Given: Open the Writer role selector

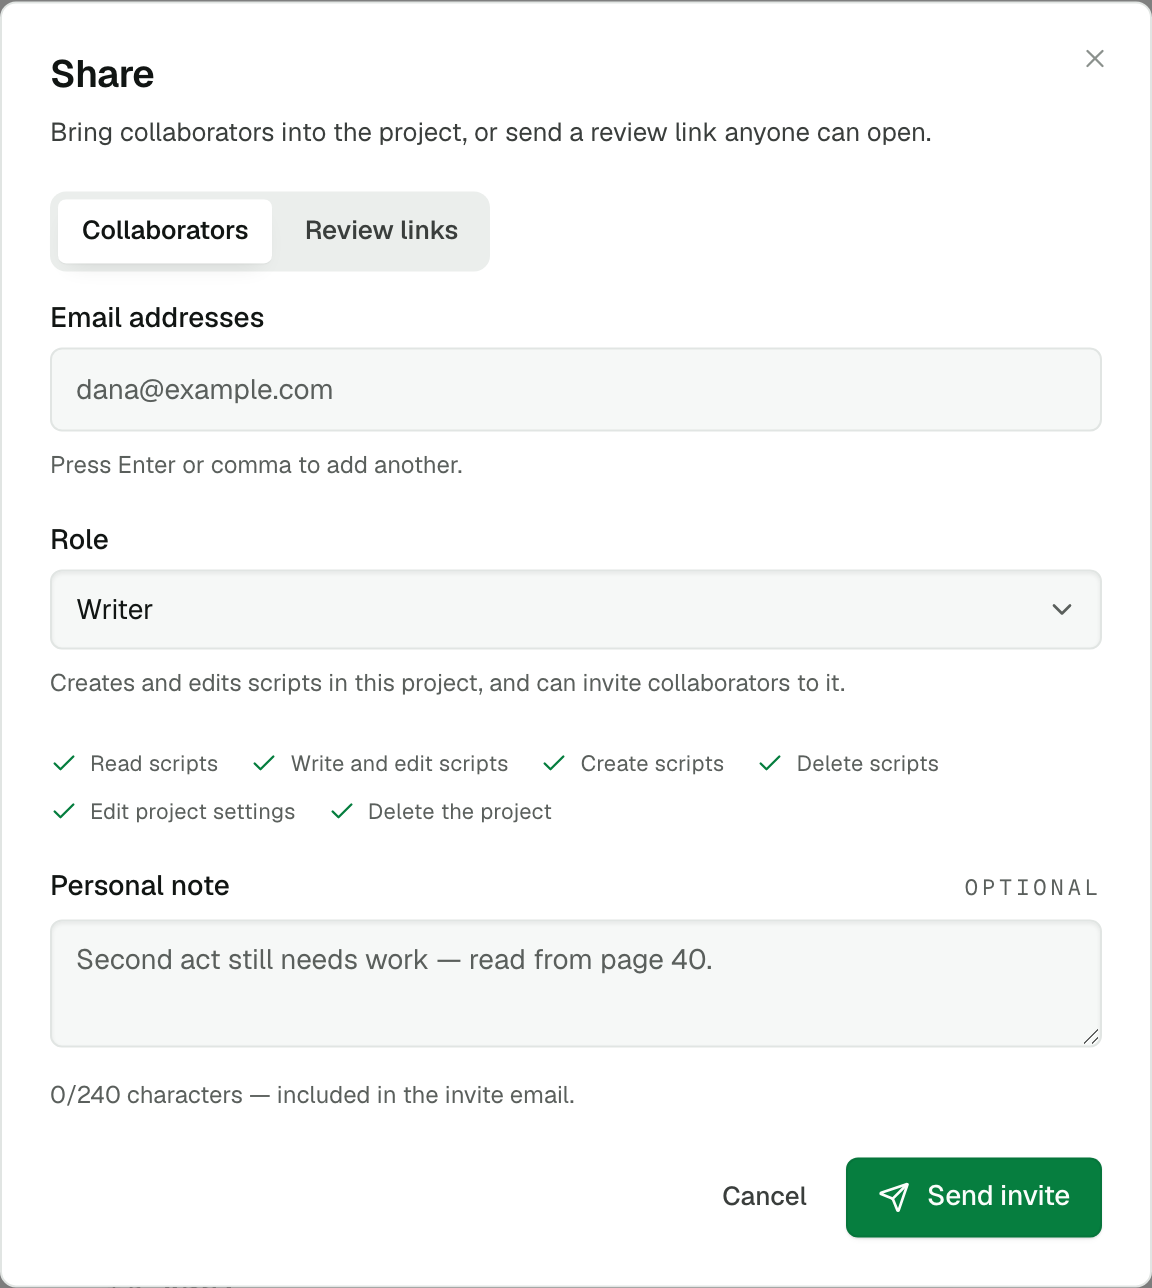Looking at the screenshot, I should click(576, 610).
